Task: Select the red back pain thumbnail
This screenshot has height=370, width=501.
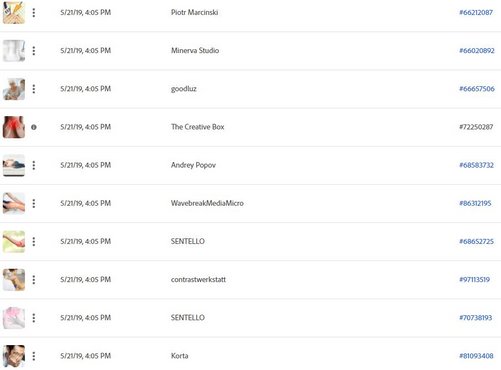Action: click(x=14, y=127)
